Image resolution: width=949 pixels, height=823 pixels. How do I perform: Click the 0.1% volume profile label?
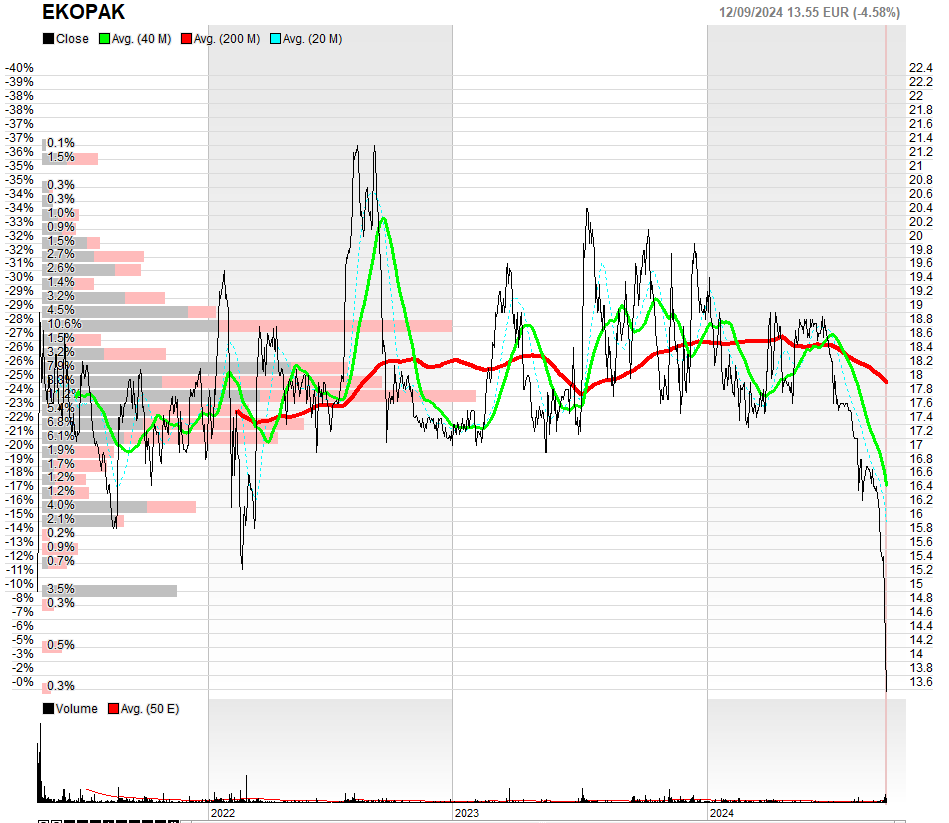pos(61,143)
